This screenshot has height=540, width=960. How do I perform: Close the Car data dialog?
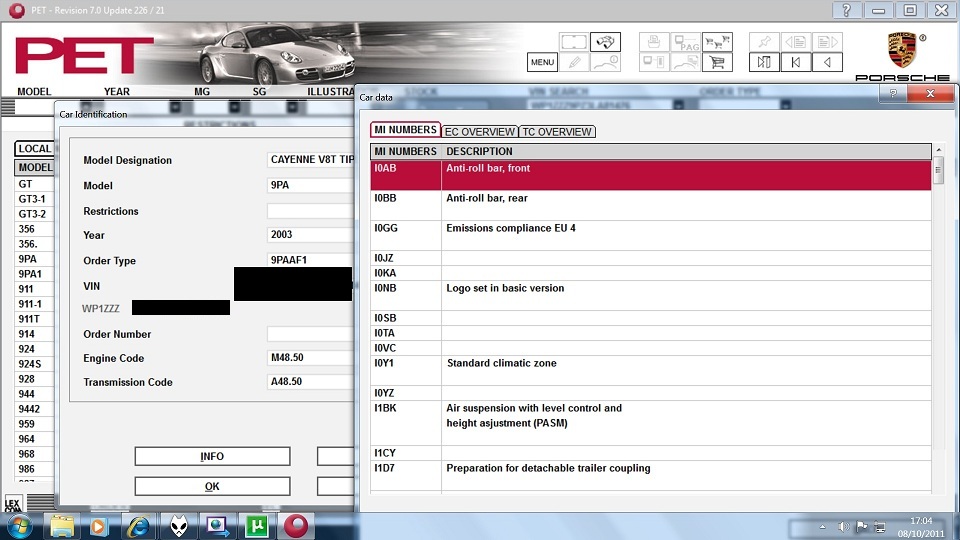click(x=930, y=93)
